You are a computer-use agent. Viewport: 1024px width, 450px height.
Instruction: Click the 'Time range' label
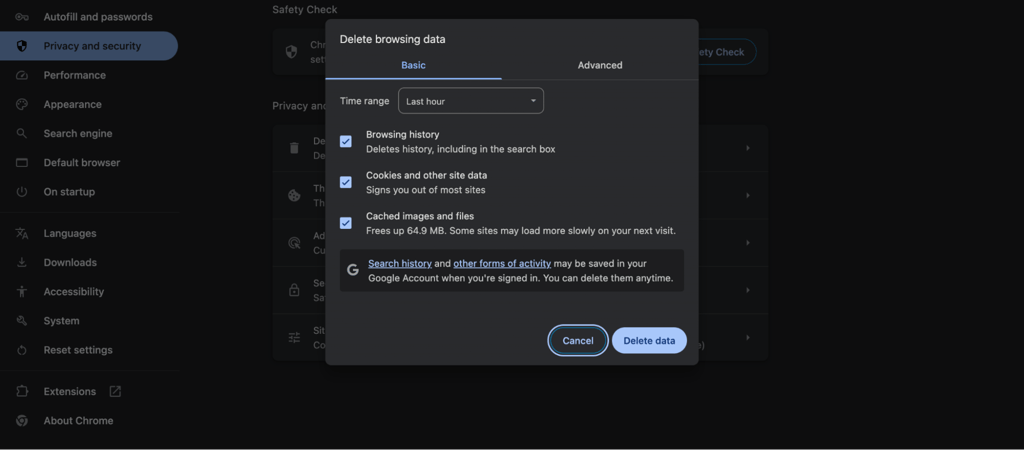click(364, 101)
